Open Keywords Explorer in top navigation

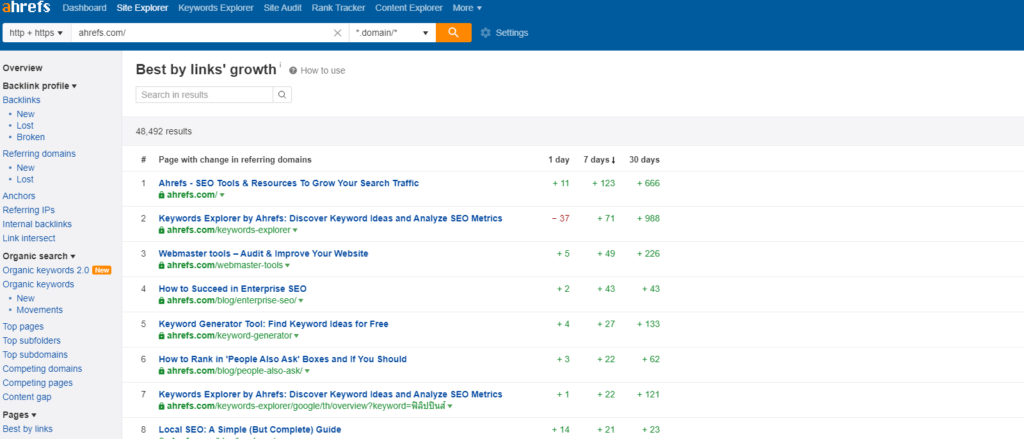[216, 8]
